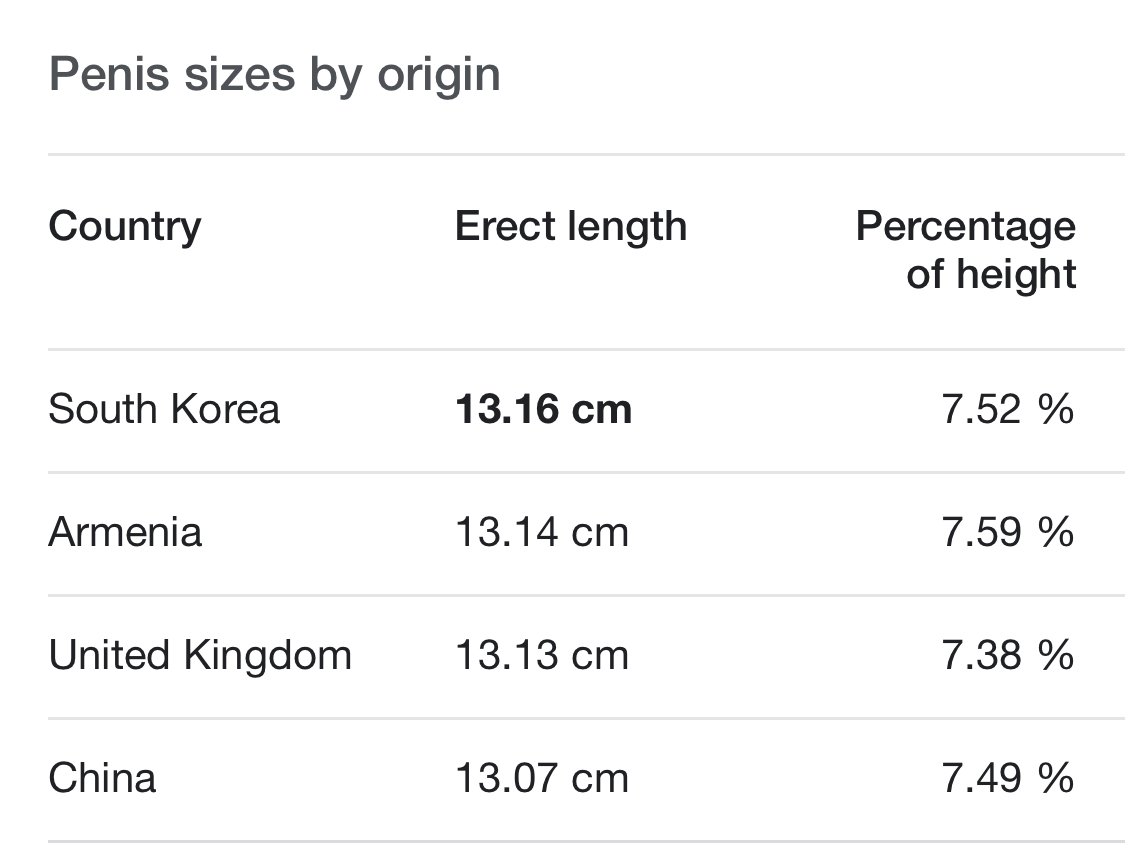The image size is (1125, 865).
Task: Click the 13.07 cm value
Action: [542, 778]
